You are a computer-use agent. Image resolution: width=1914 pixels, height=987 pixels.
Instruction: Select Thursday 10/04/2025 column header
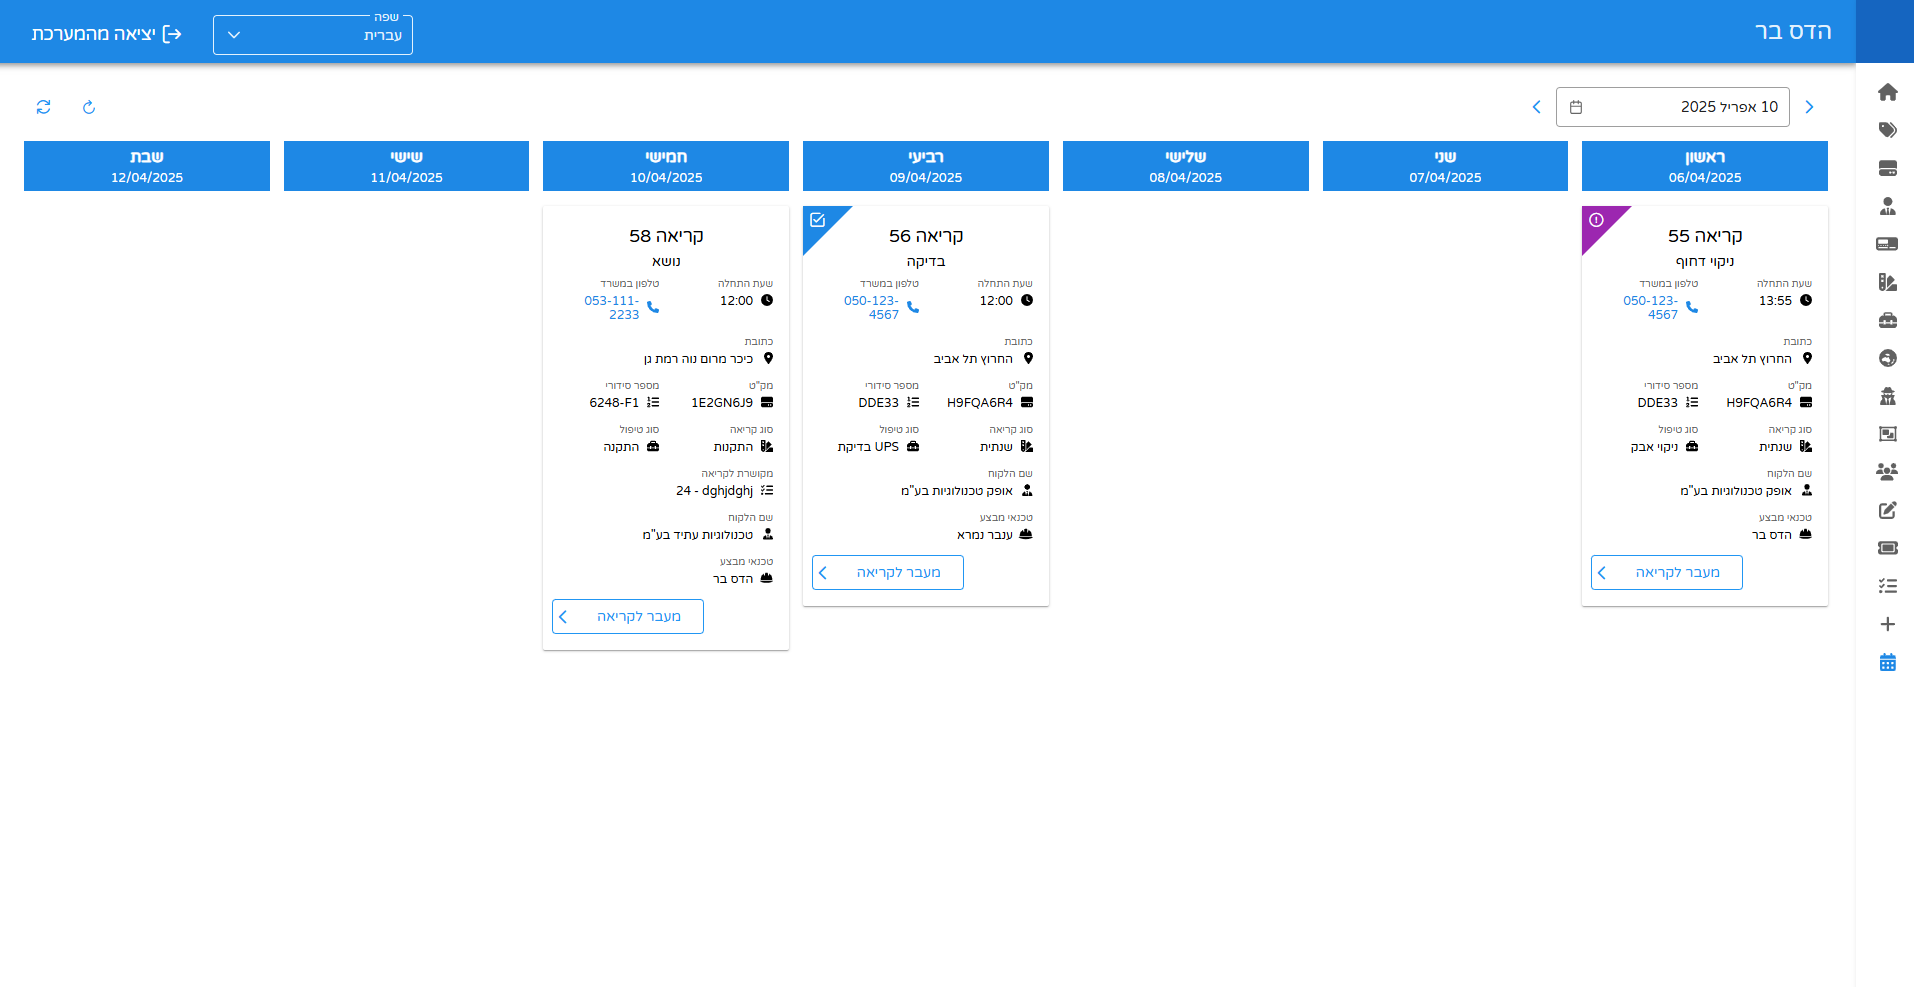[x=666, y=166]
